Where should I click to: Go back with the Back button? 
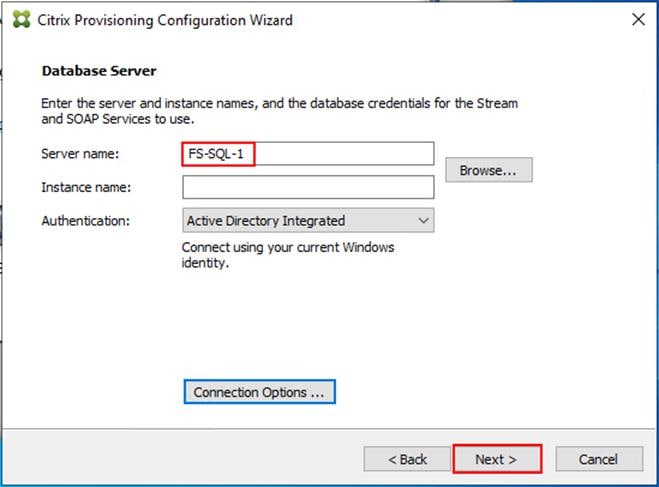click(407, 459)
